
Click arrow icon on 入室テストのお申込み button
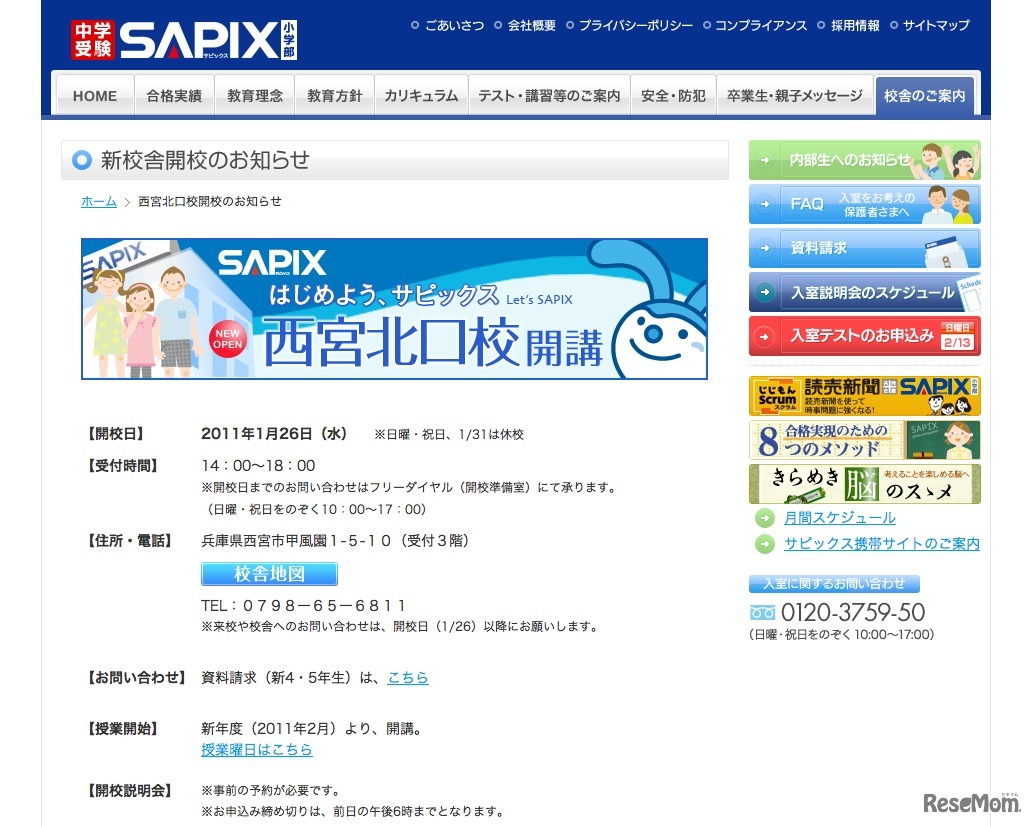coord(765,336)
